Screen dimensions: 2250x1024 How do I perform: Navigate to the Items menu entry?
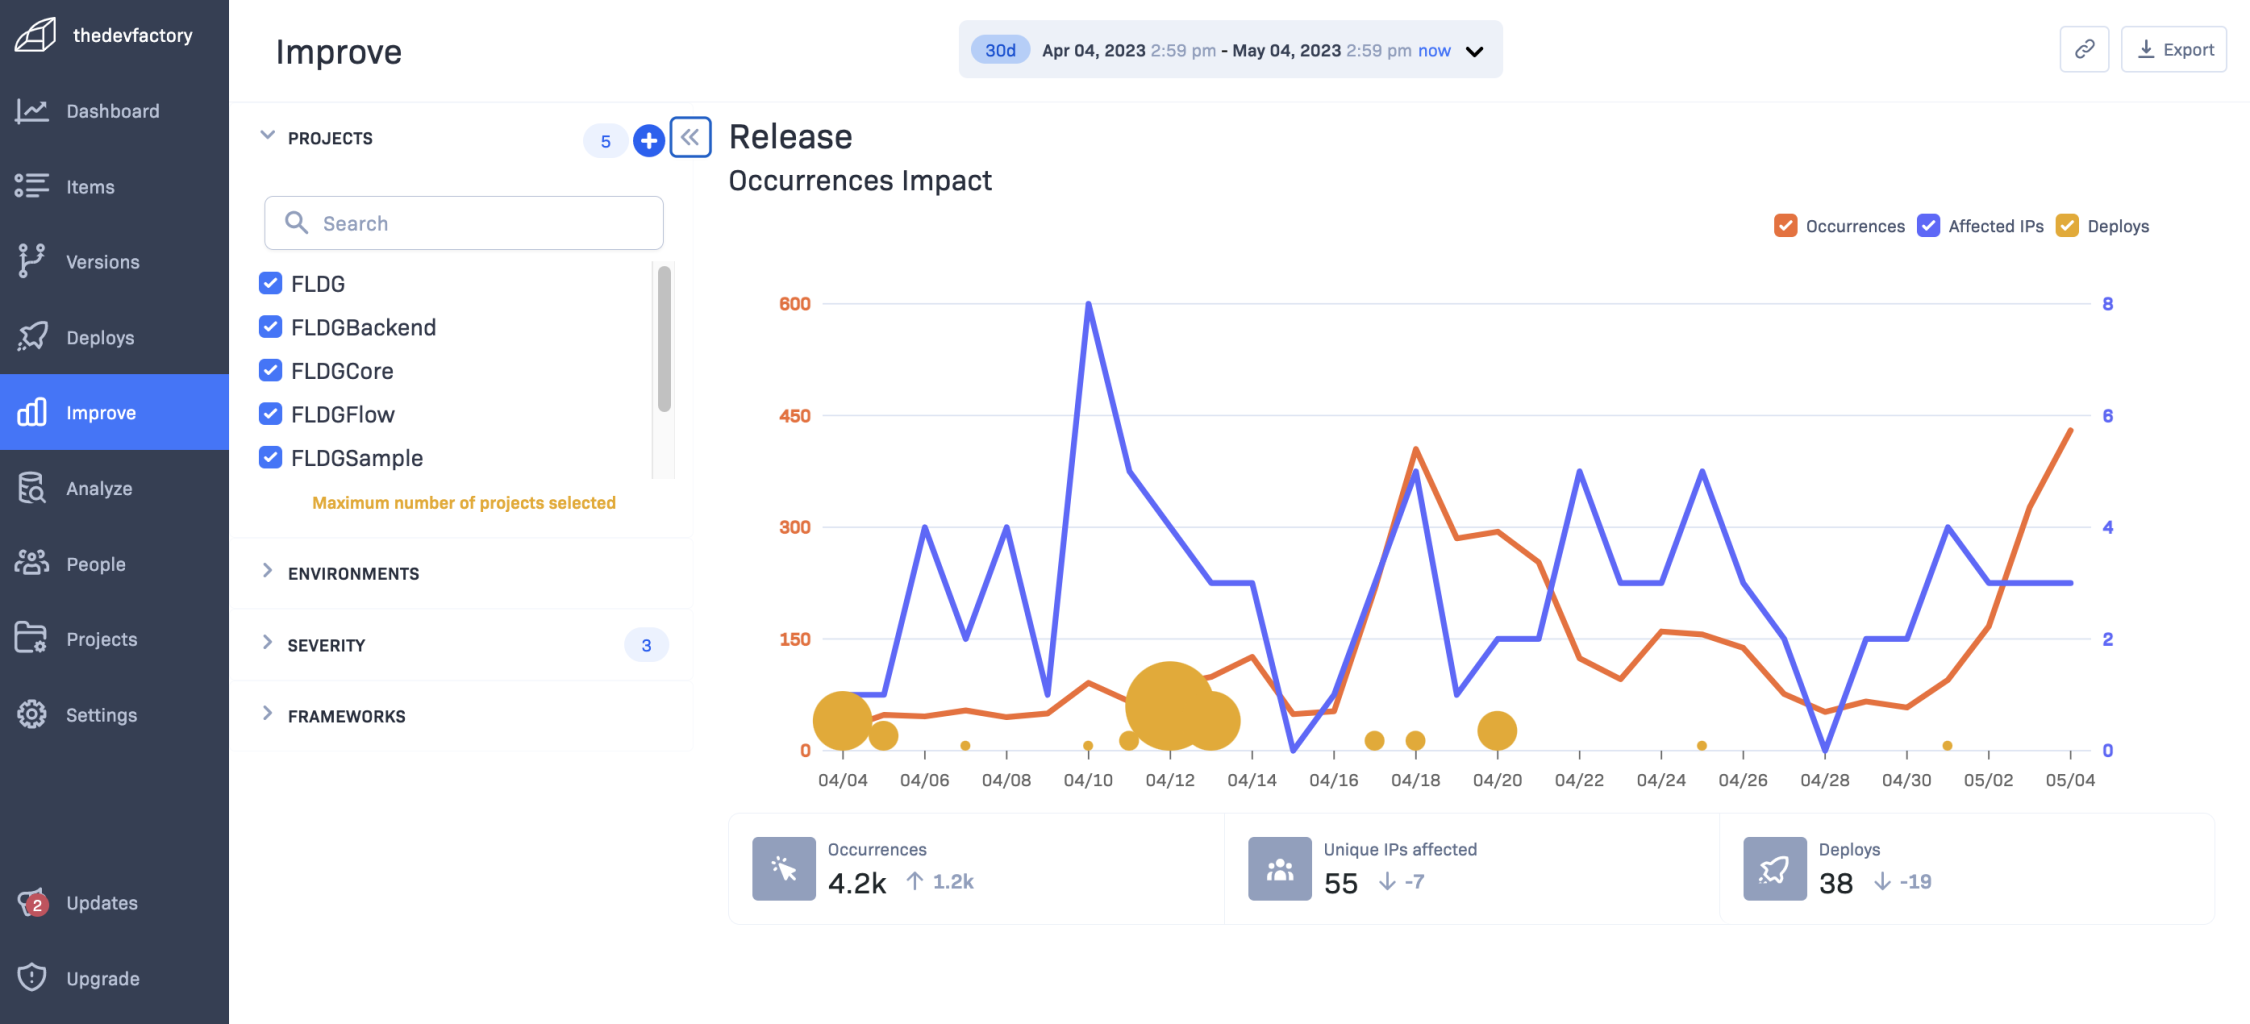(x=32, y=186)
